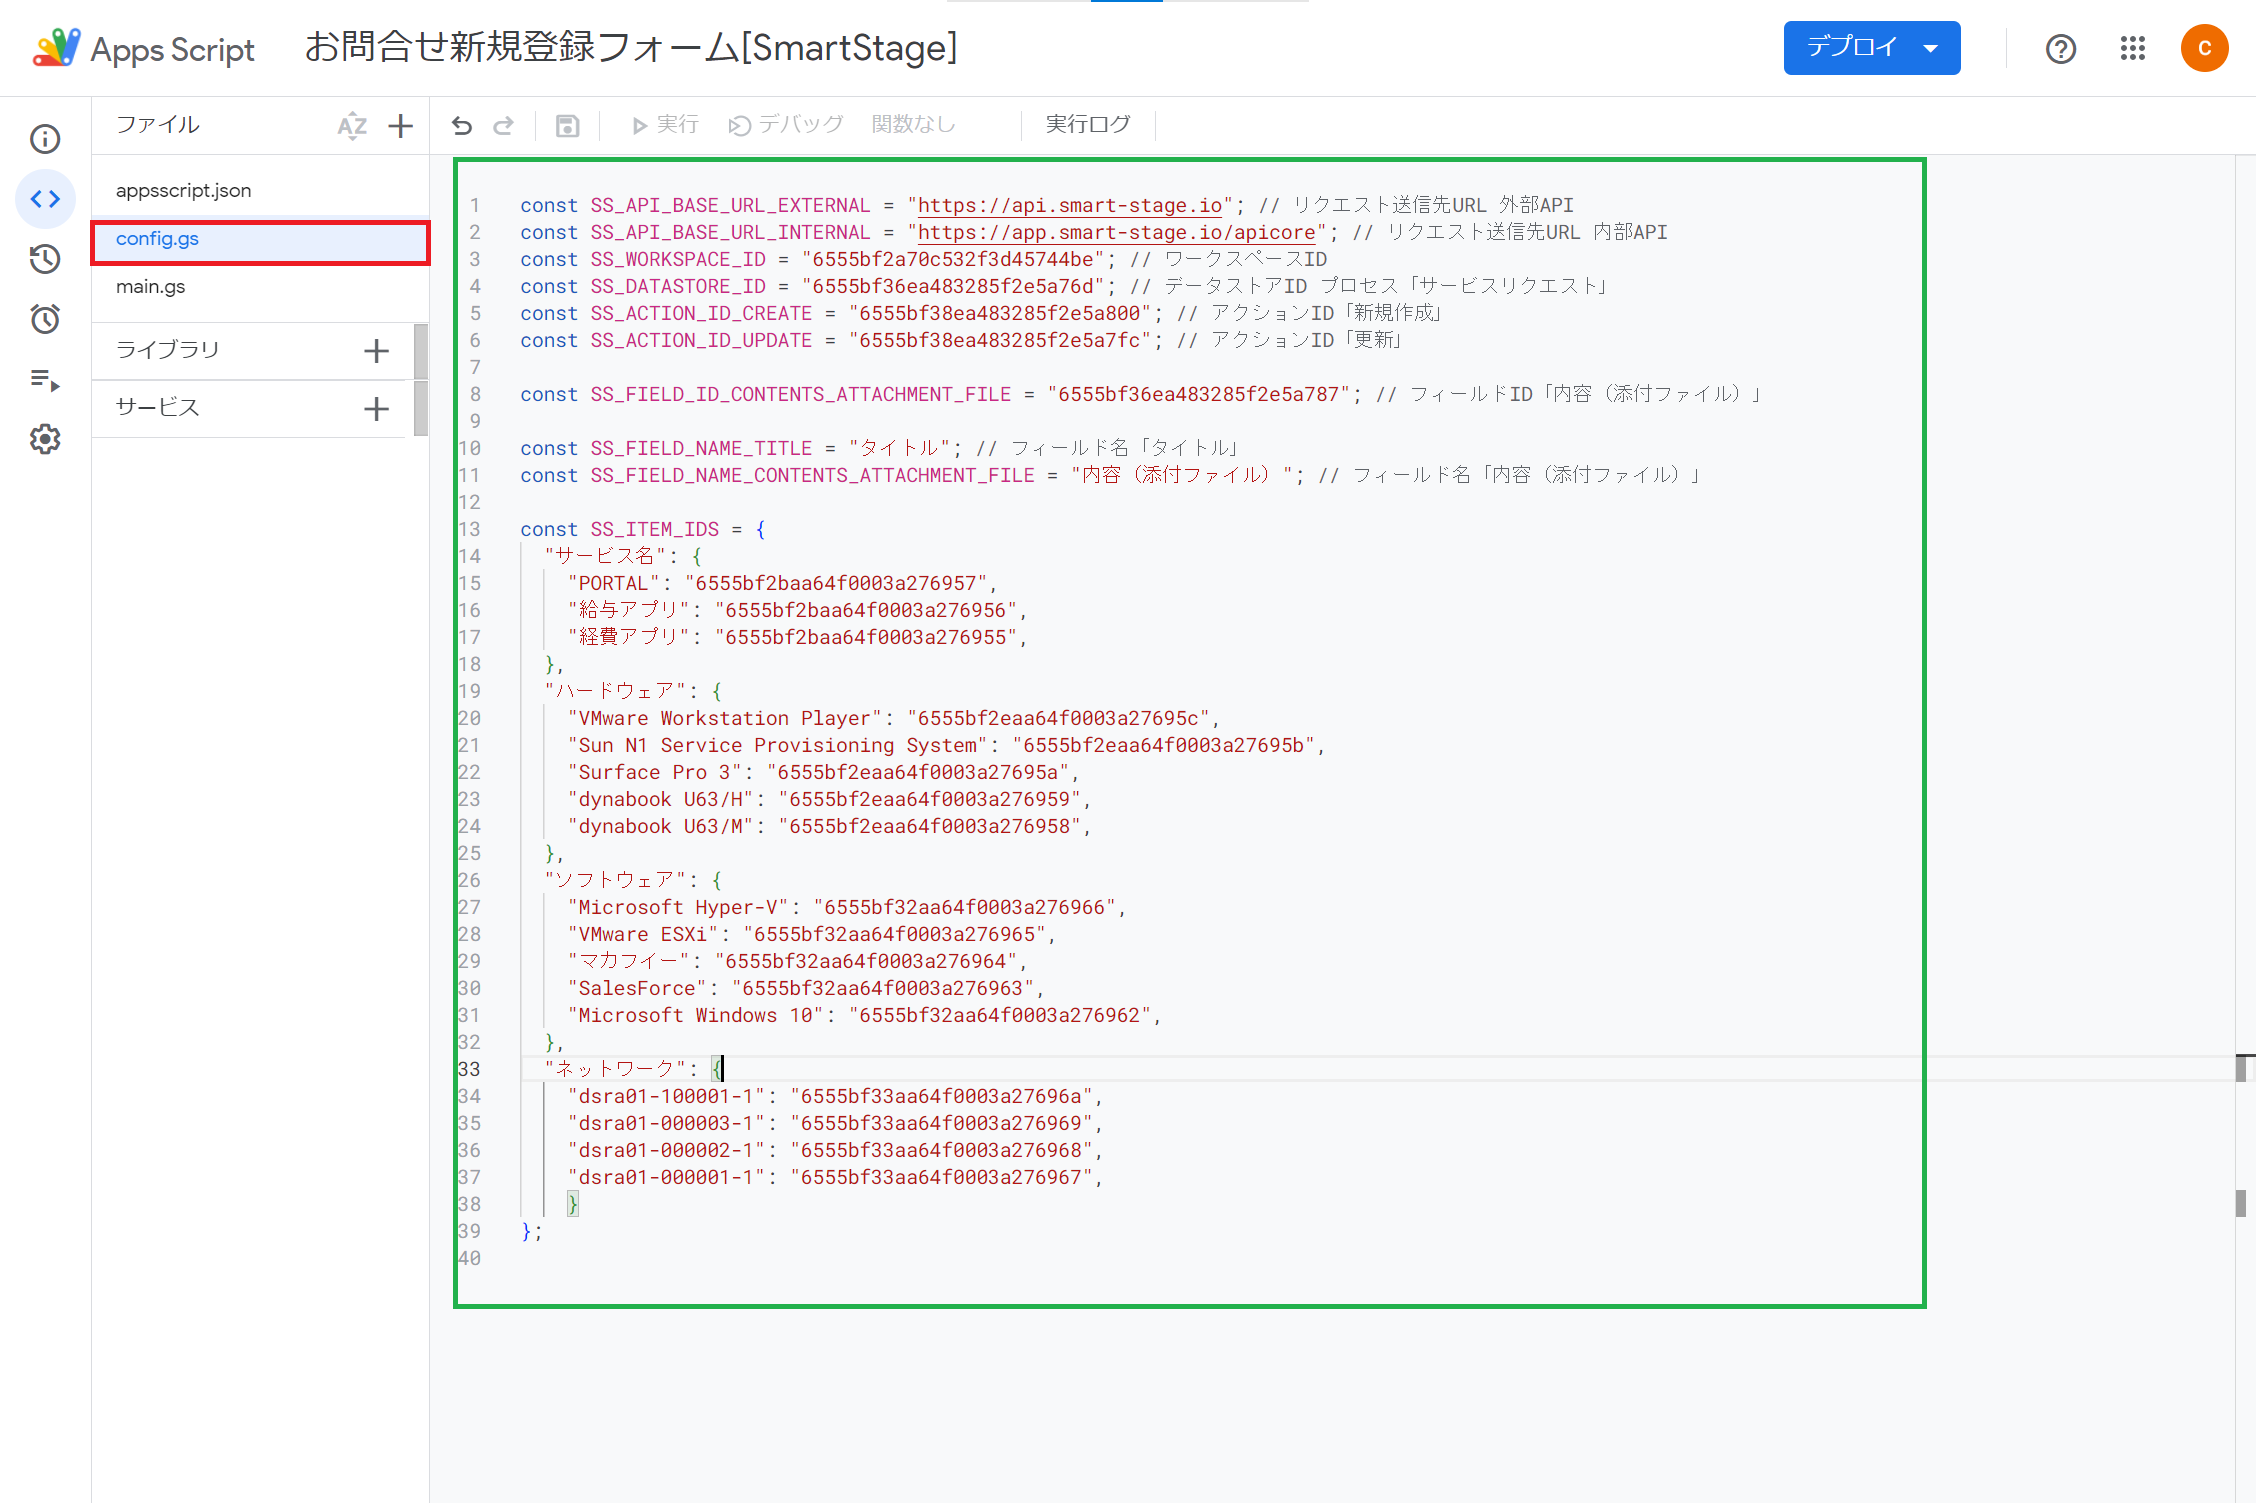Click the file panel scrollbar beside ライブラリ
The height and width of the screenshot is (1503, 2256).
pos(421,351)
